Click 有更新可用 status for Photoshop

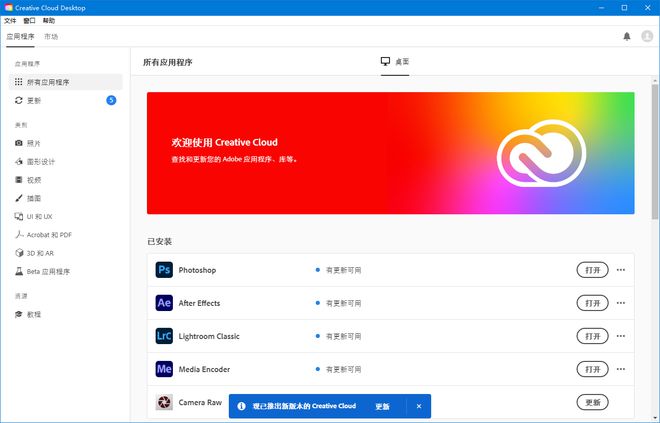[x=343, y=270]
